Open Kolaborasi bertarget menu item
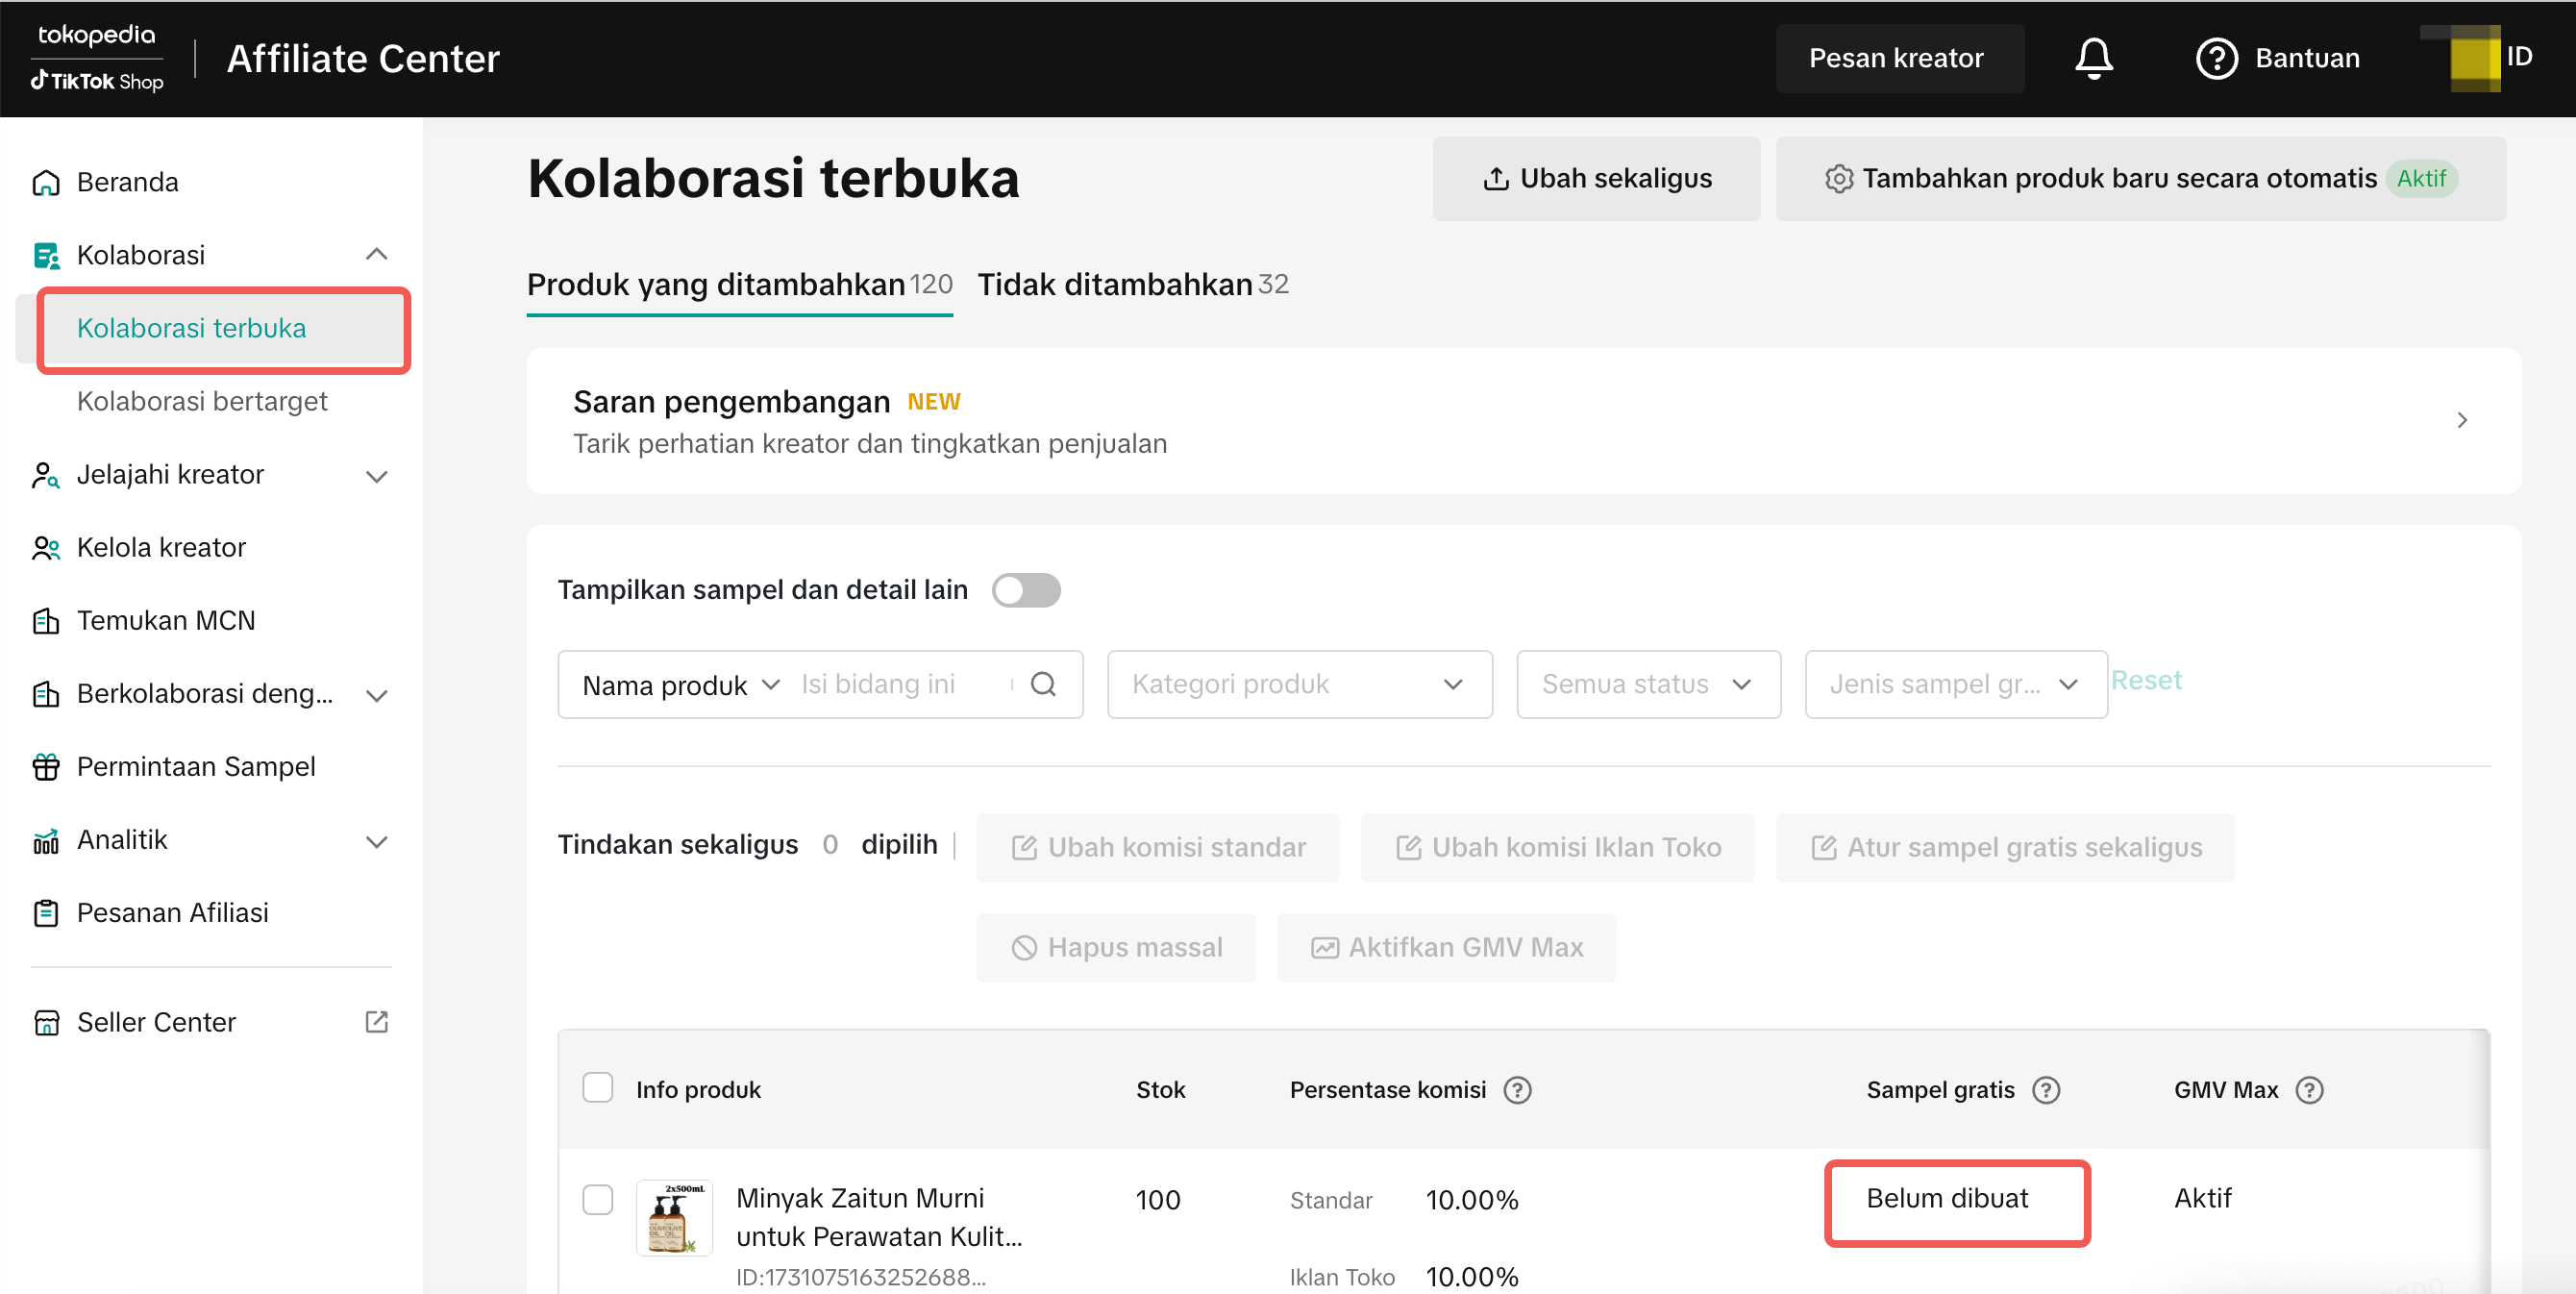2576x1294 pixels. coord(202,401)
